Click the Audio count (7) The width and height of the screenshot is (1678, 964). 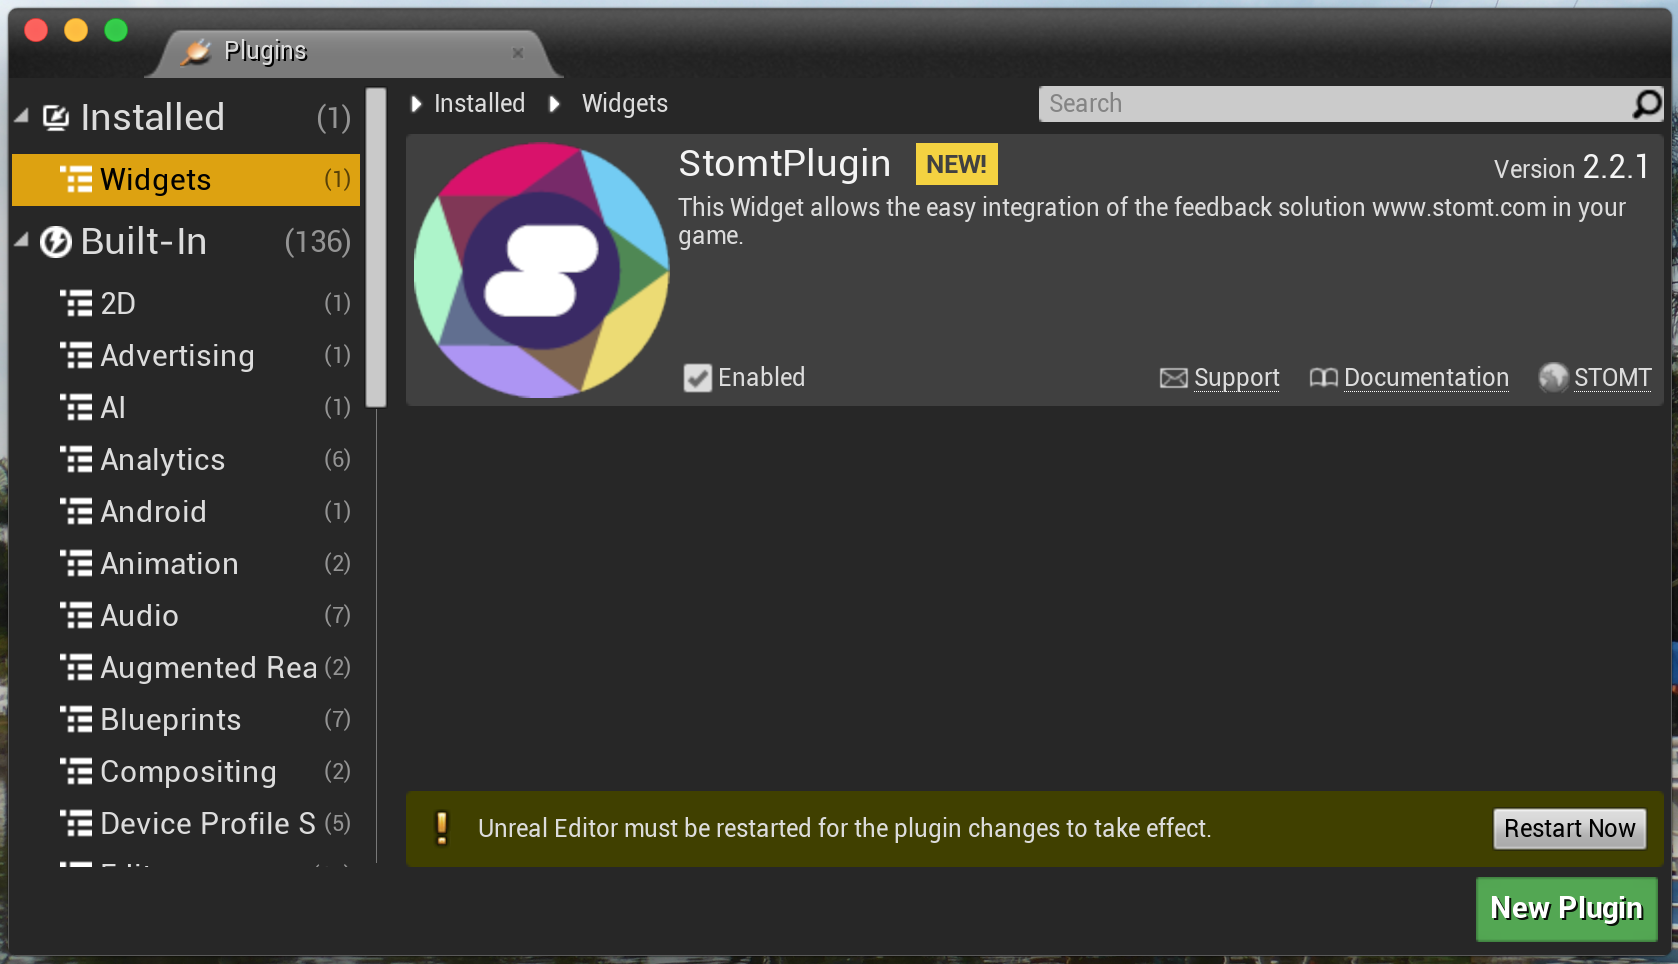337,616
